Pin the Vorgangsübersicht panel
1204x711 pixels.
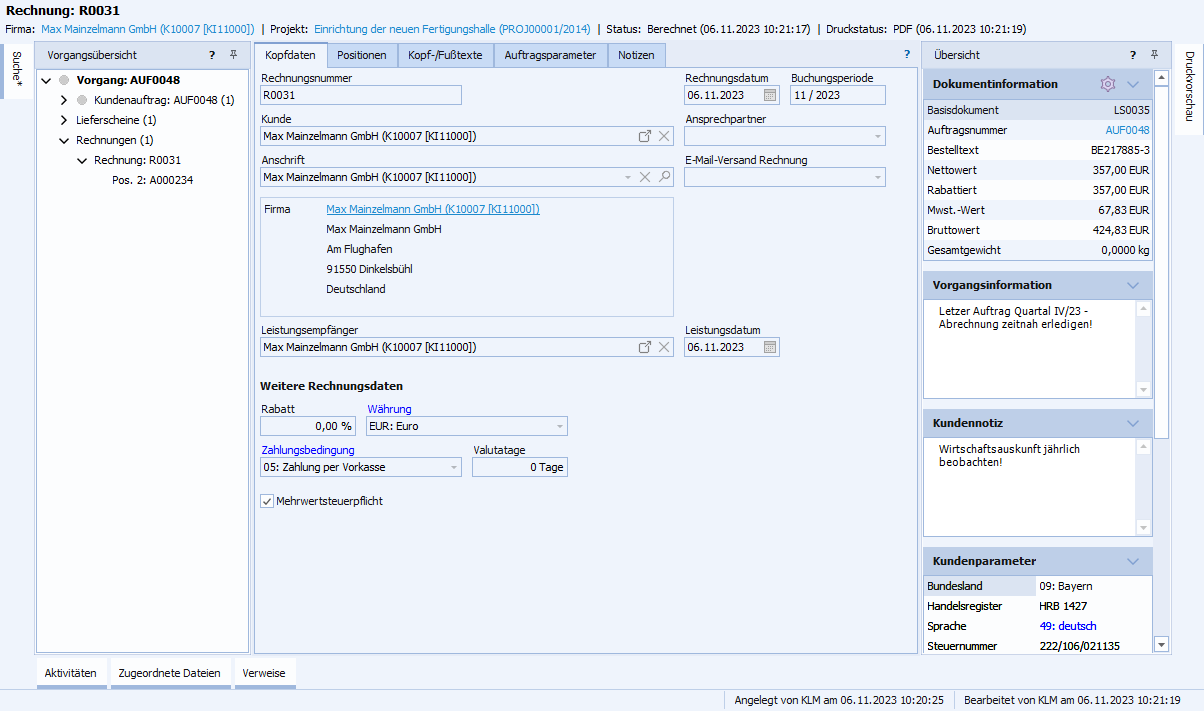(233, 55)
